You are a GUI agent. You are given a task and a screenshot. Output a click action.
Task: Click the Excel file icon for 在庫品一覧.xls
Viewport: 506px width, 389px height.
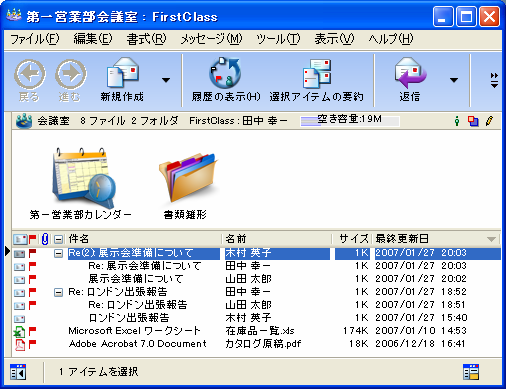click(x=19, y=332)
